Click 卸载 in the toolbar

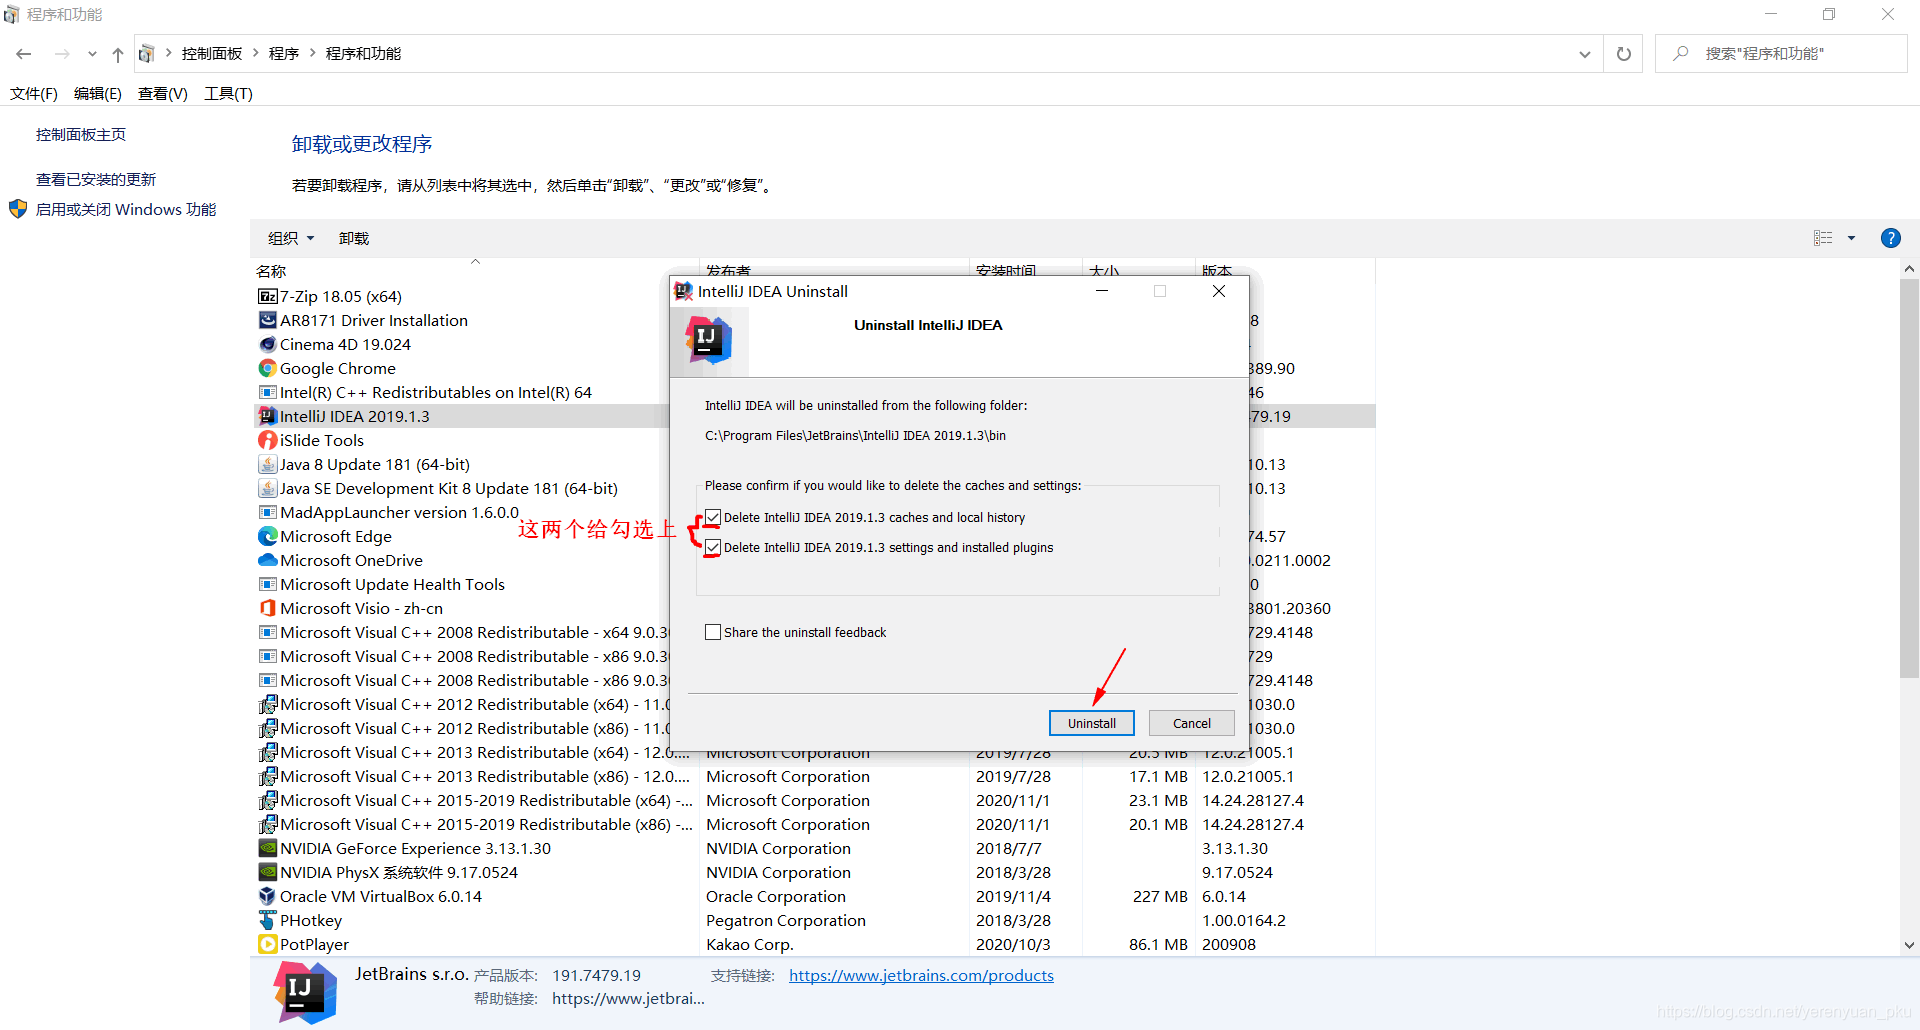(354, 238)
